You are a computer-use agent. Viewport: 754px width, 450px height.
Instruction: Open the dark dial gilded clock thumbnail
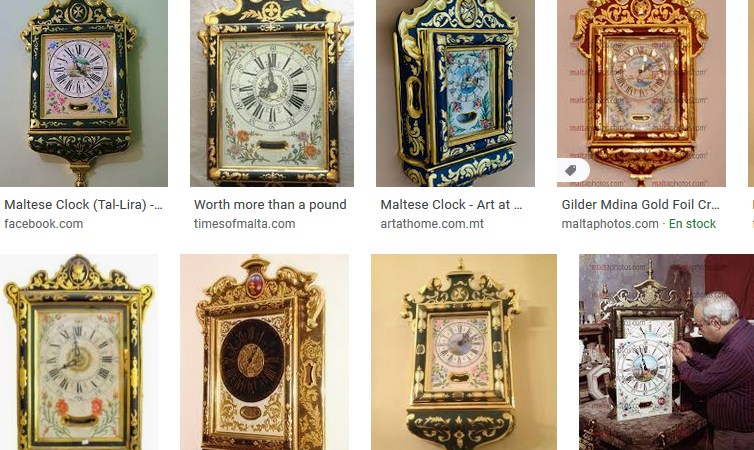264,352
